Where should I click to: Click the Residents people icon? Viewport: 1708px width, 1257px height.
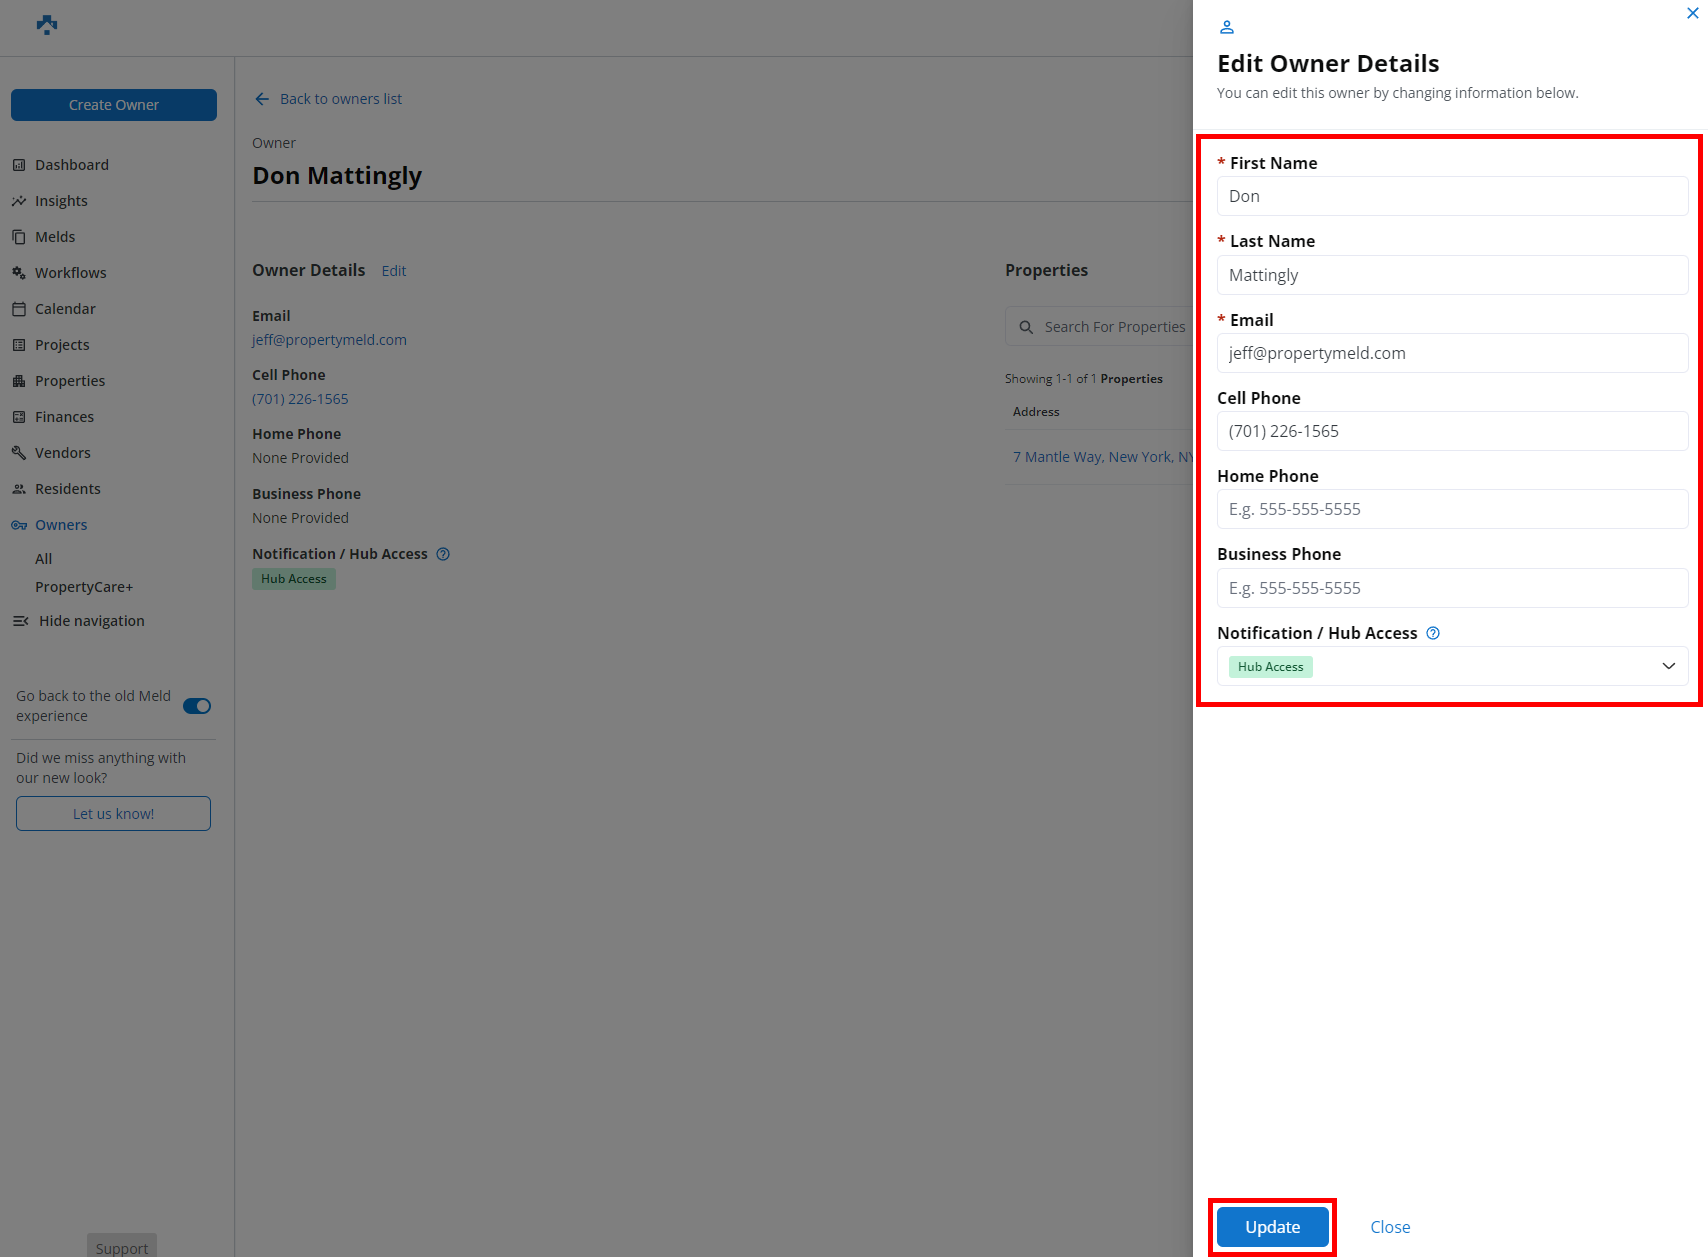(19, 489)
